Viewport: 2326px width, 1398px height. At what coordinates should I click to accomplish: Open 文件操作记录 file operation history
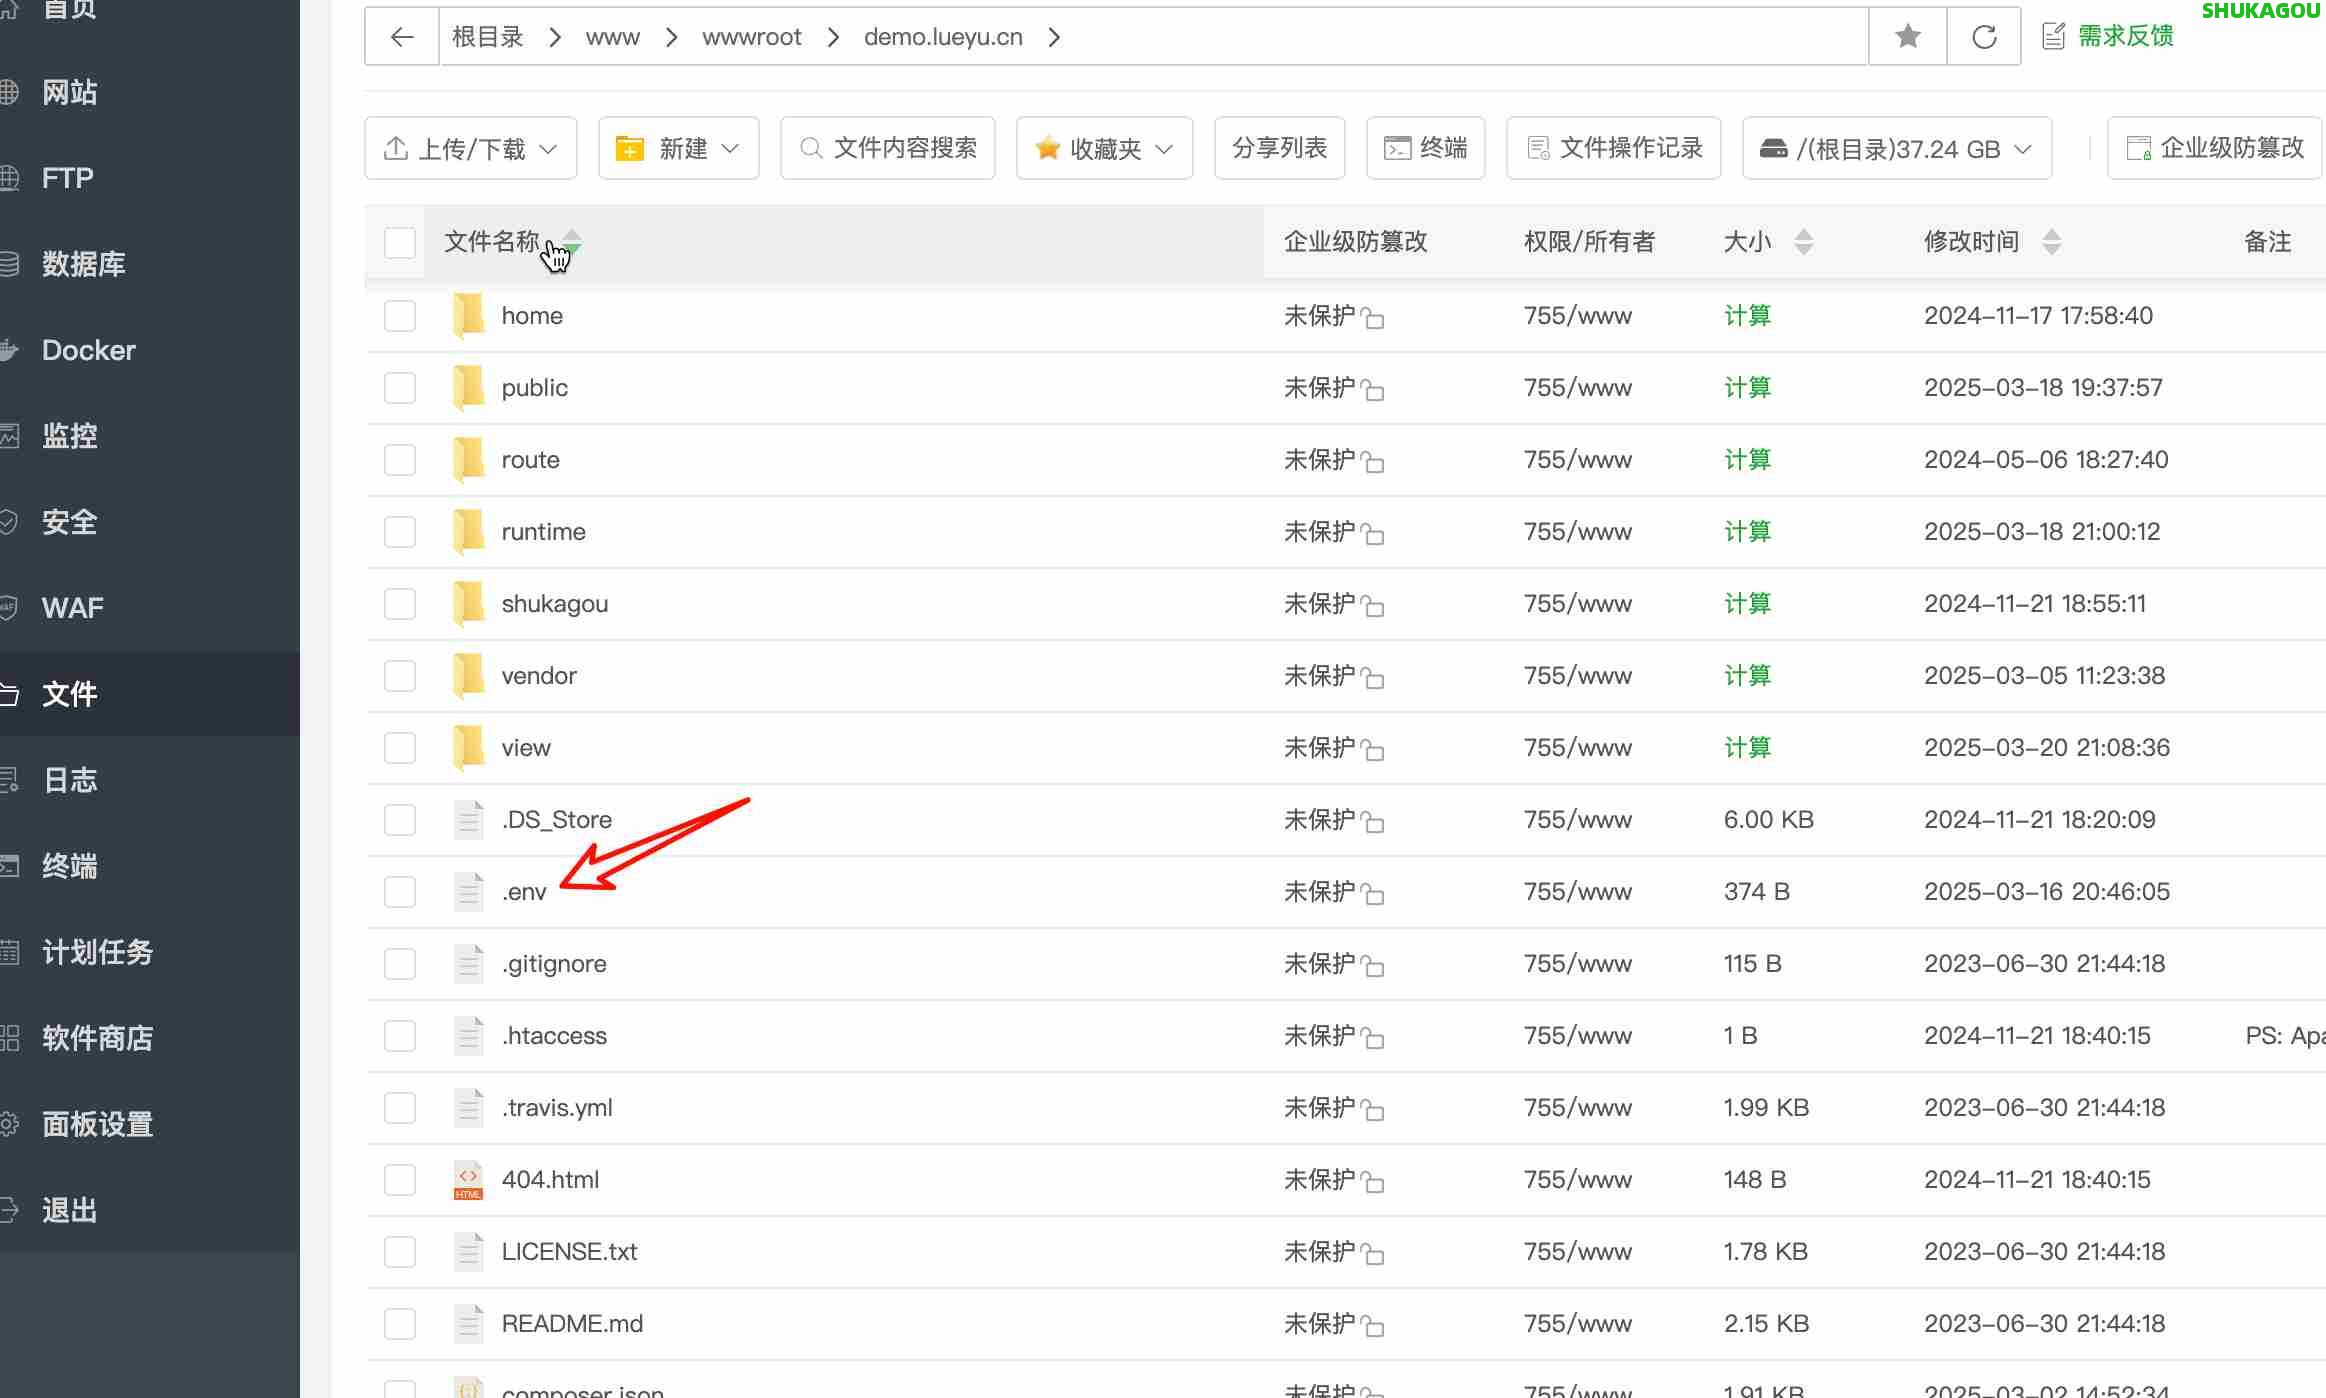click(x=1612, y=147)
